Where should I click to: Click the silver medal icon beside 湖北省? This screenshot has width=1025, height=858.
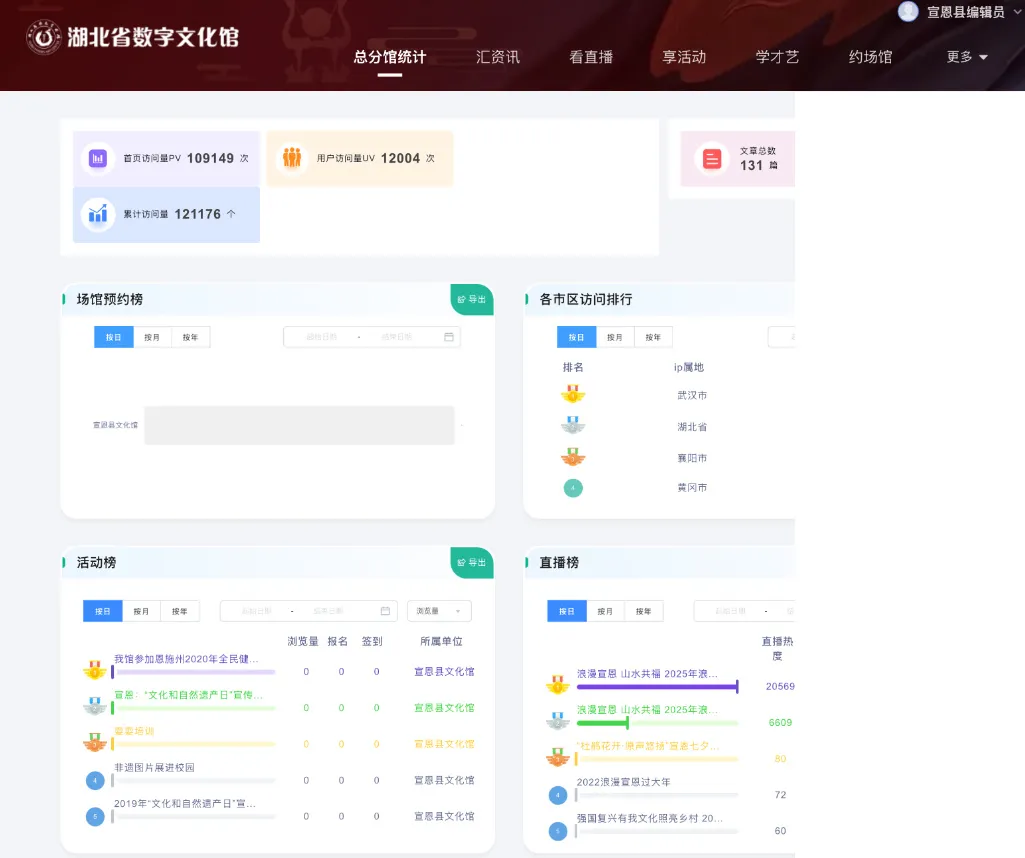[573, 424]
